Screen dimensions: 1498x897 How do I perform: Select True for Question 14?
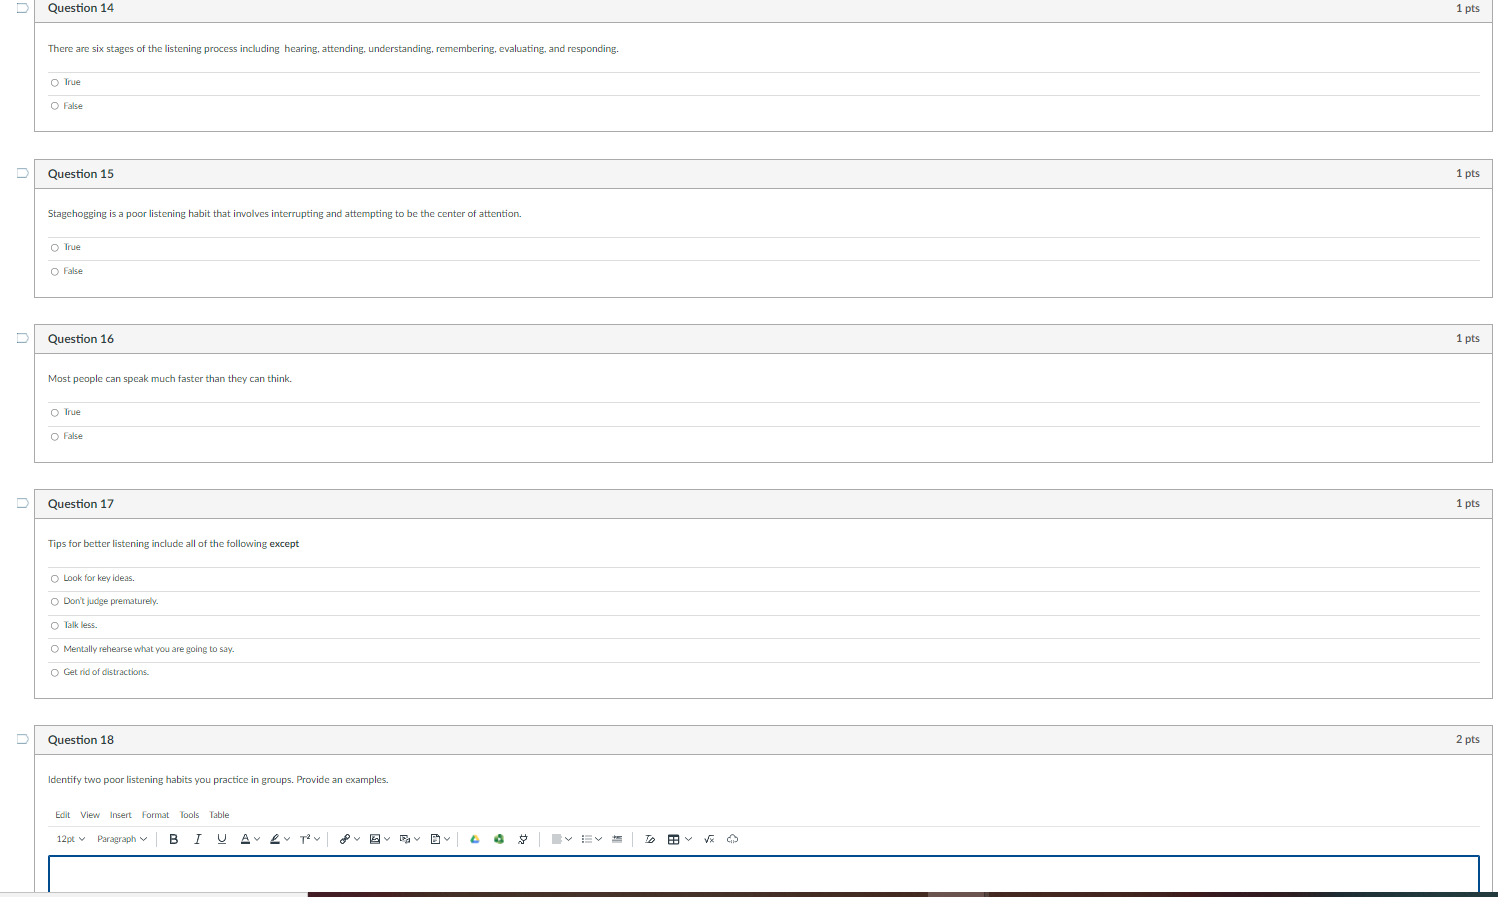point(55,83)
